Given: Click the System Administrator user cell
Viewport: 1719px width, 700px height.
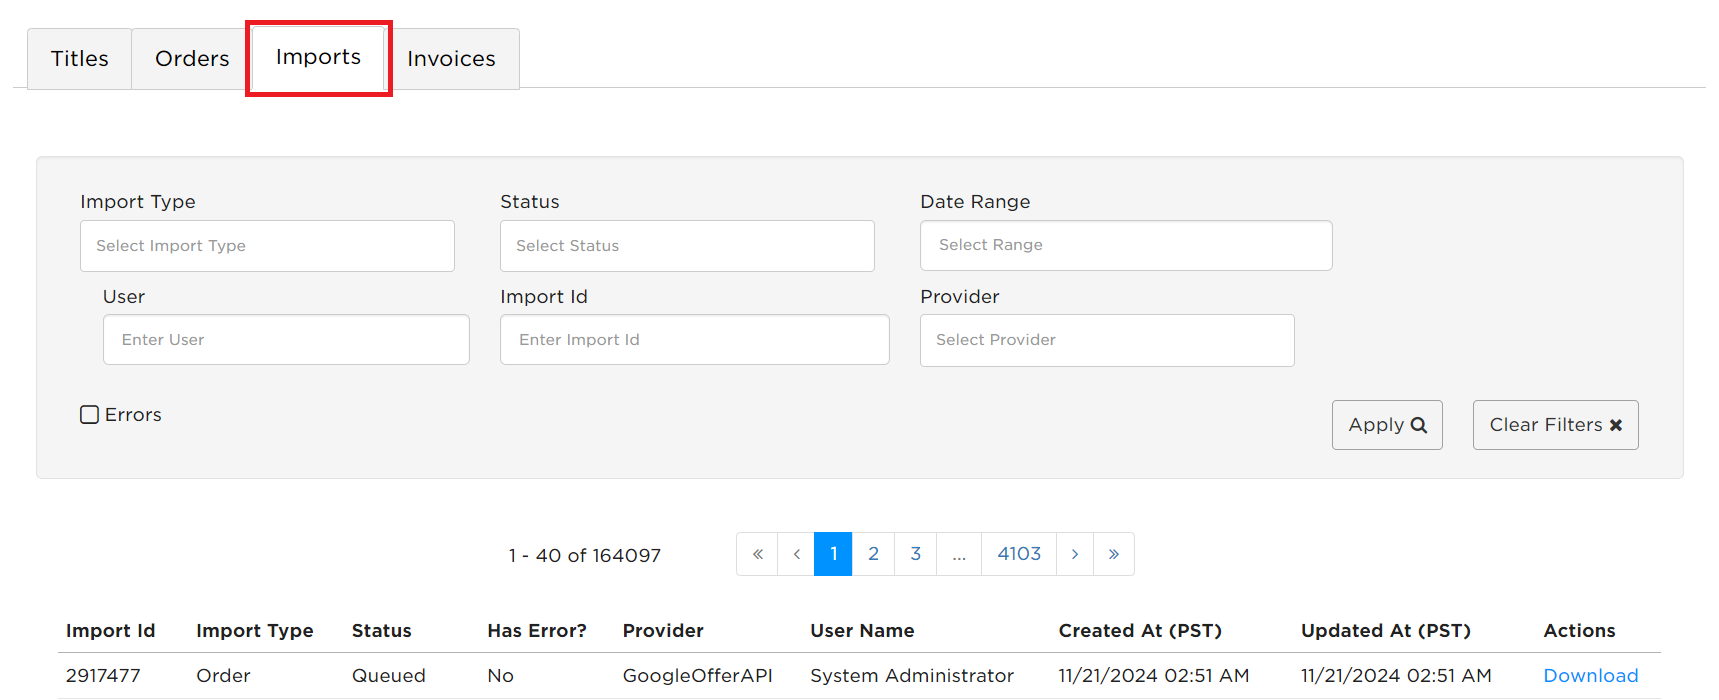Looking at the screenshot, I should [912, 676].
